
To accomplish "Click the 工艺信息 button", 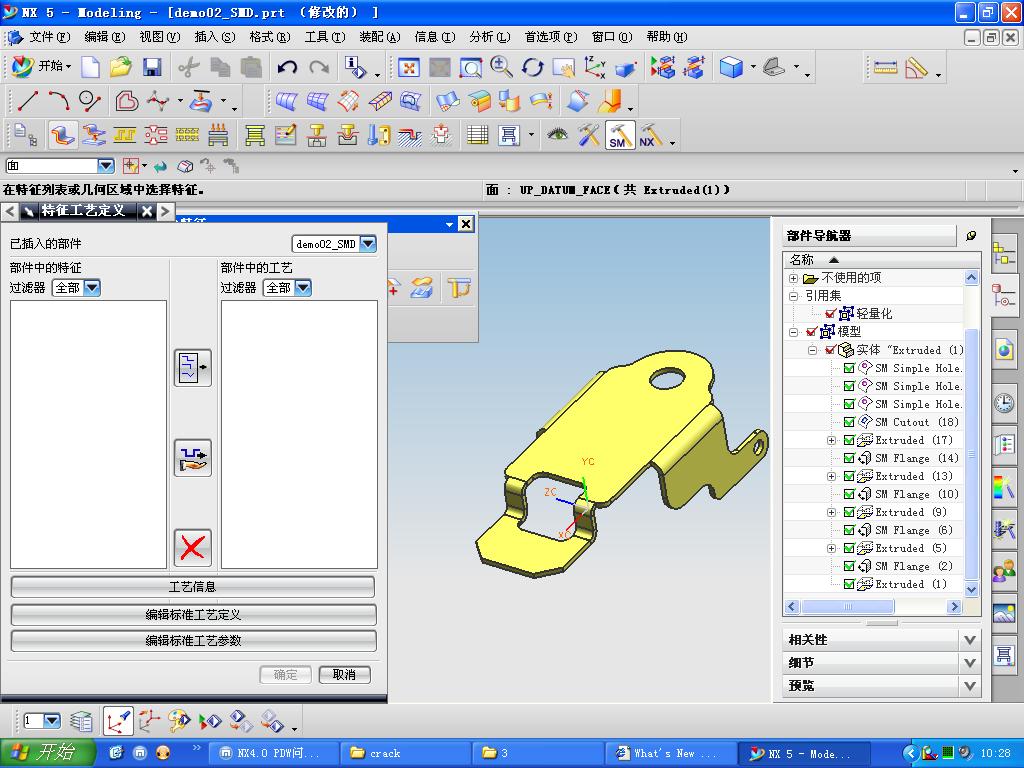I will click(193, 587).
